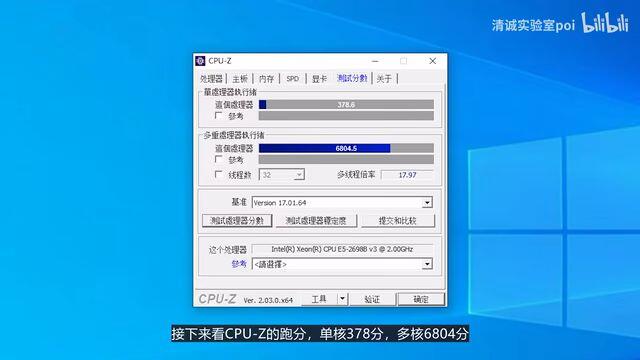Minimize the CPU-Z window
Screen dimensions: 640x360
tap(375, 61)
